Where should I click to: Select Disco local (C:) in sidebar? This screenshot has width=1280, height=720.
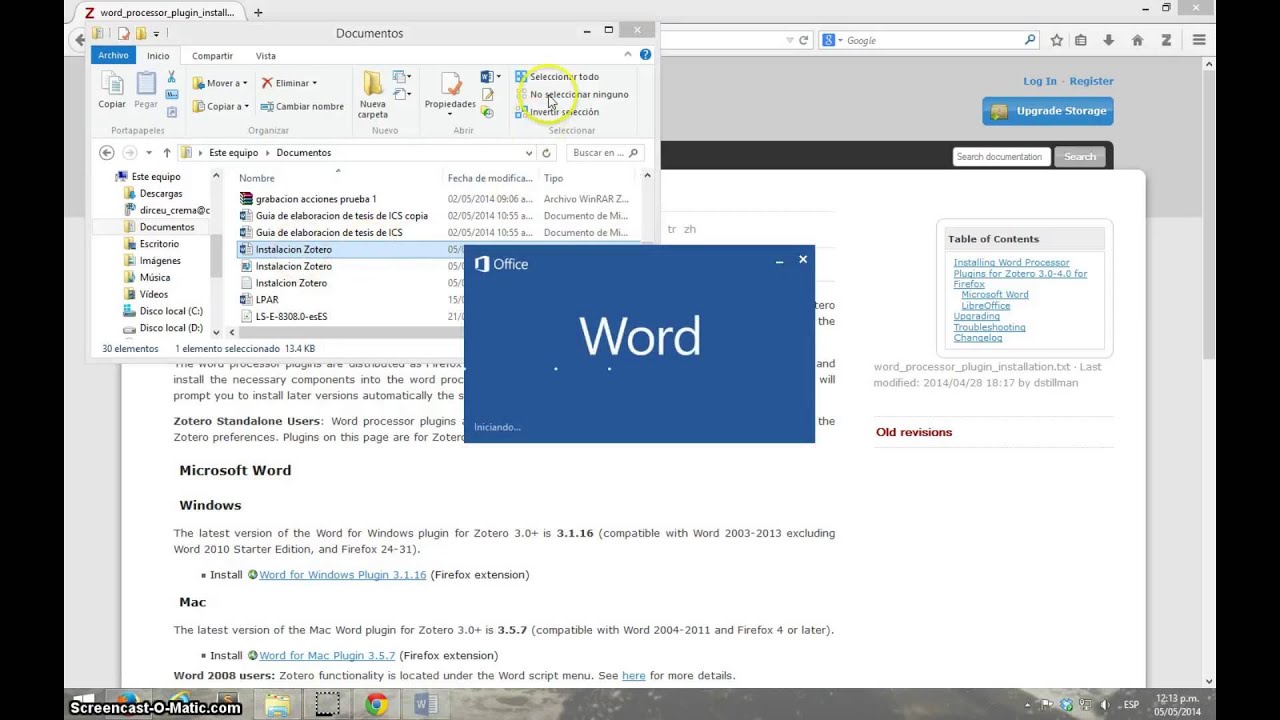pos(170,311)
